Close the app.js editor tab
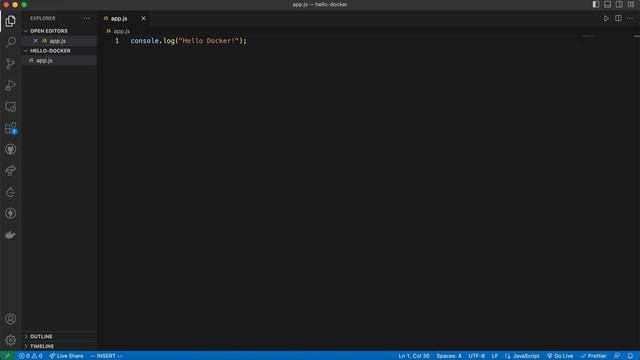 143,18
